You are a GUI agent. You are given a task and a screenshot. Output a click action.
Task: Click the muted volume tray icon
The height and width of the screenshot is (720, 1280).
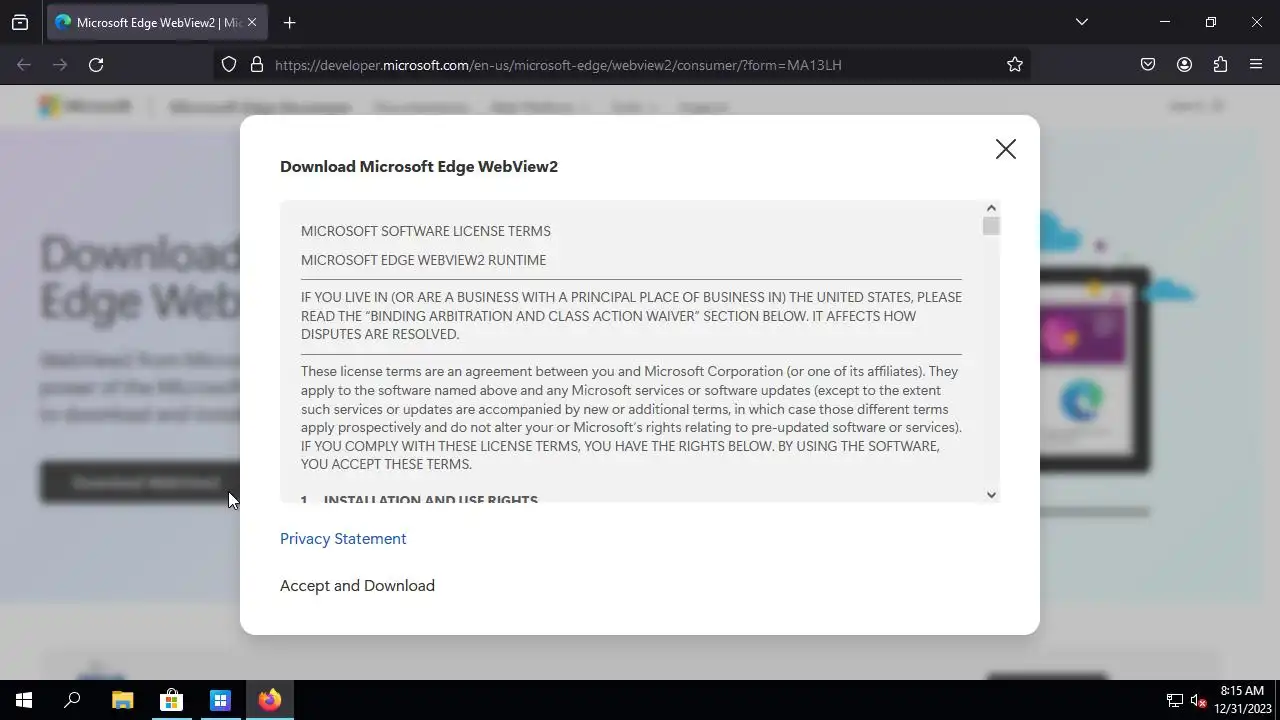click(1198, 701)
